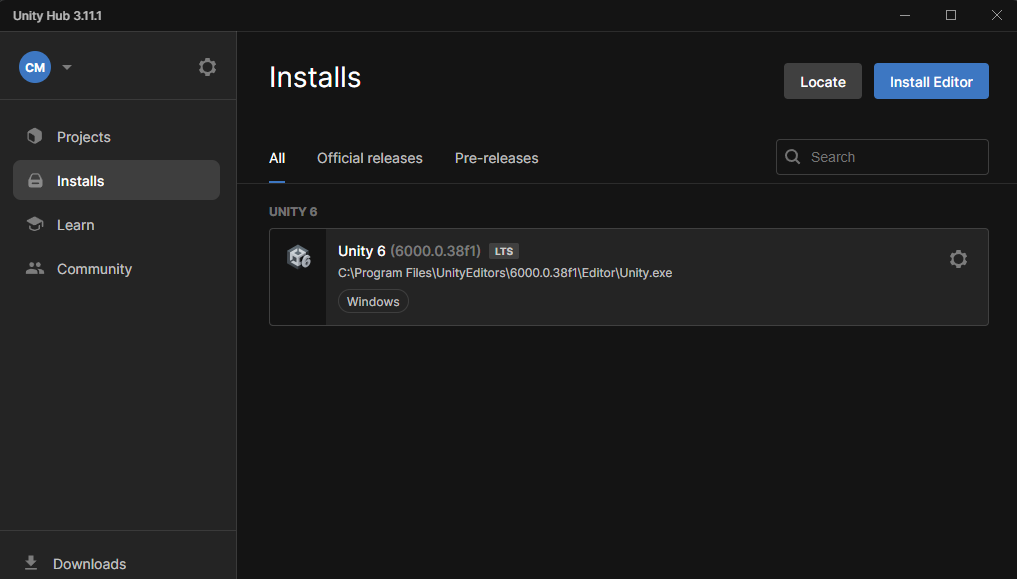Click the Locate button
1017x579 pixels.
click(822, 81)
